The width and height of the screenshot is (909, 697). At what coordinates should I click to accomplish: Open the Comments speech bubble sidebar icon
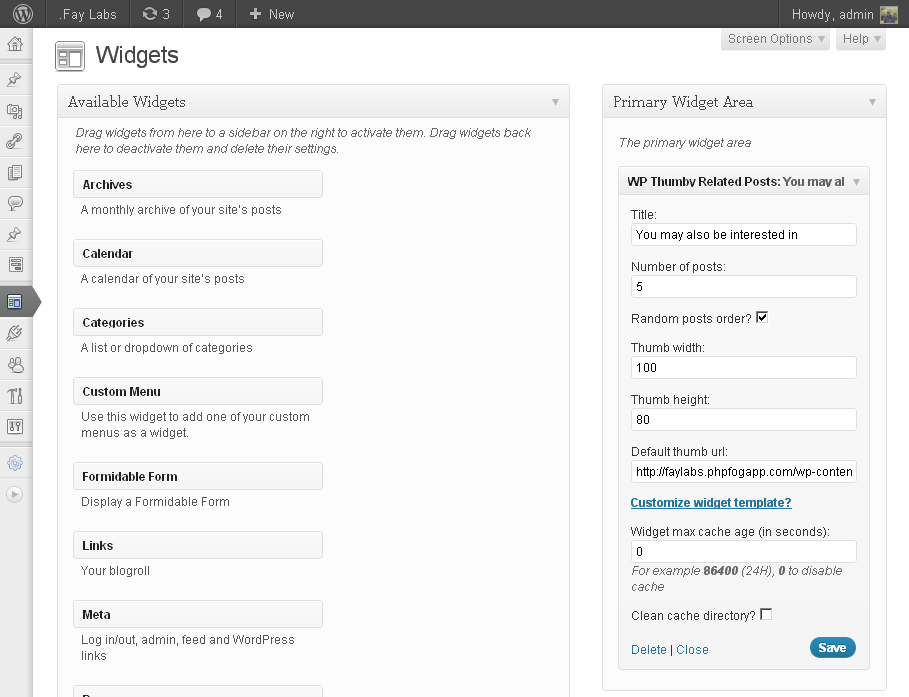14,204
